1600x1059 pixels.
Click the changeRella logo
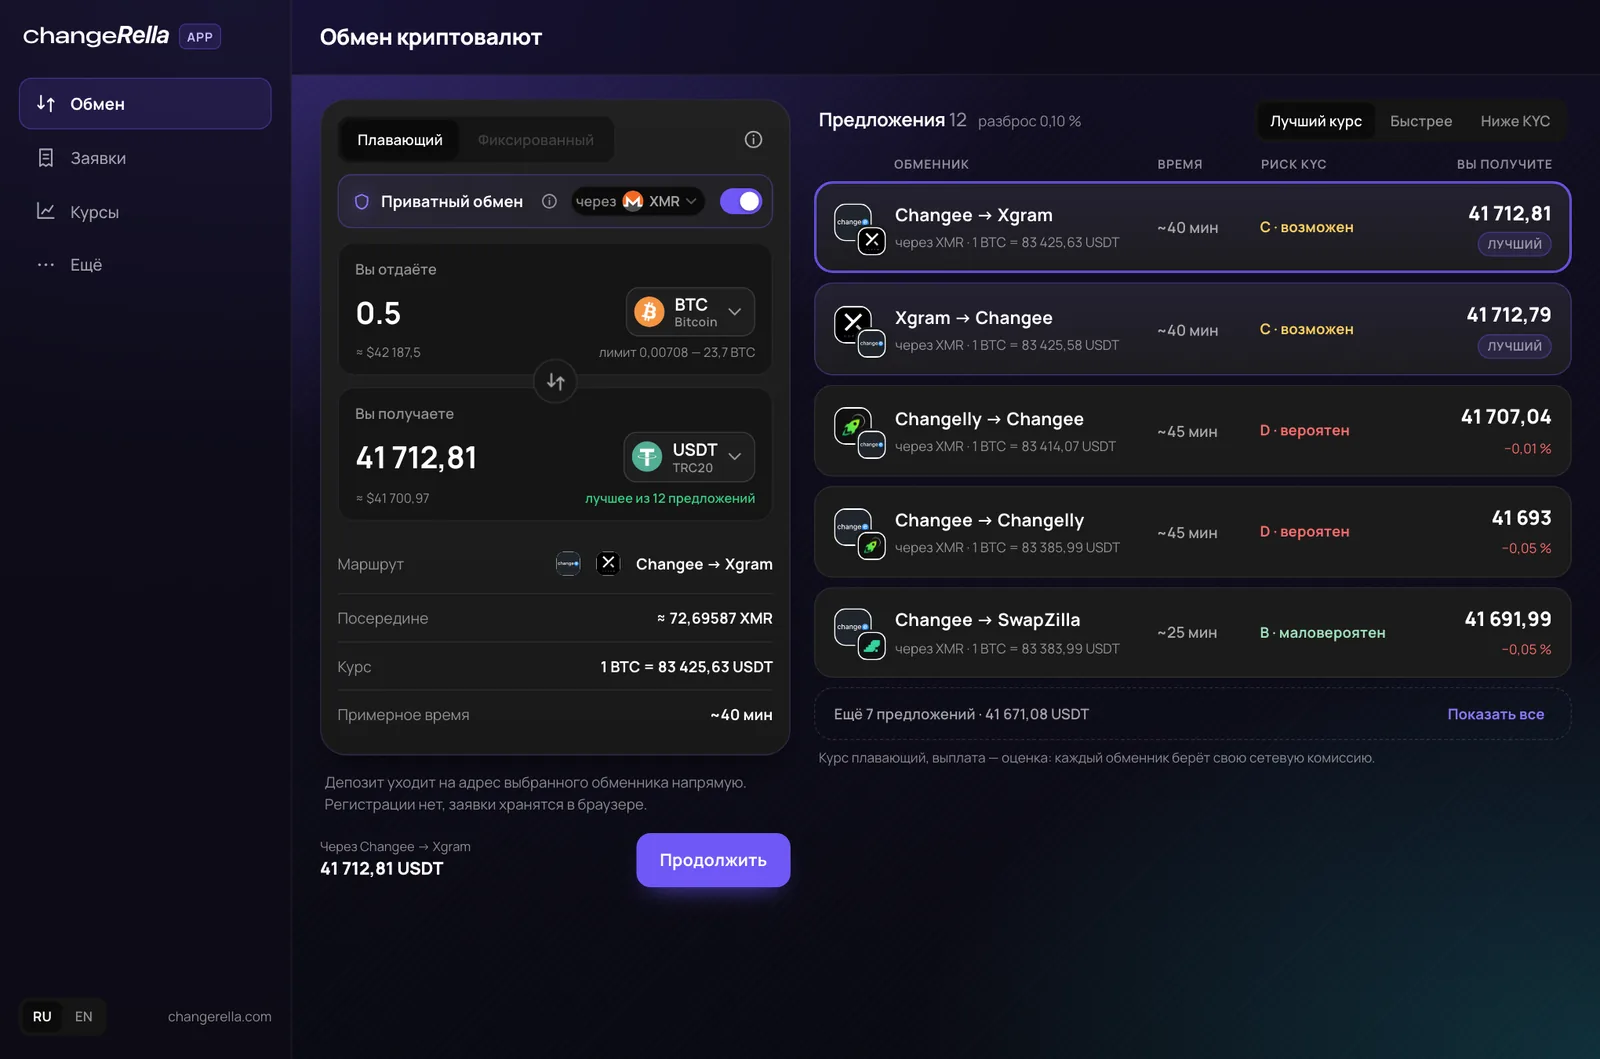coord(96,36)
